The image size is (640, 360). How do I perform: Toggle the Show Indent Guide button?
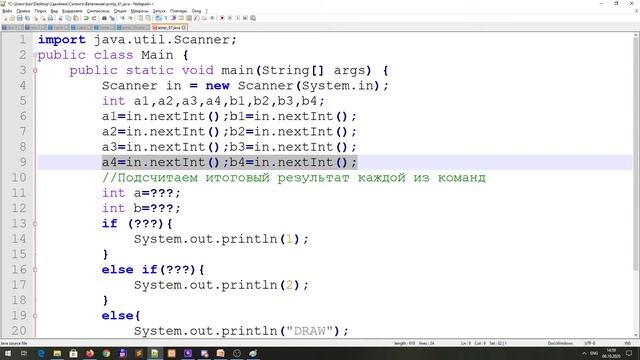(173, 18)
